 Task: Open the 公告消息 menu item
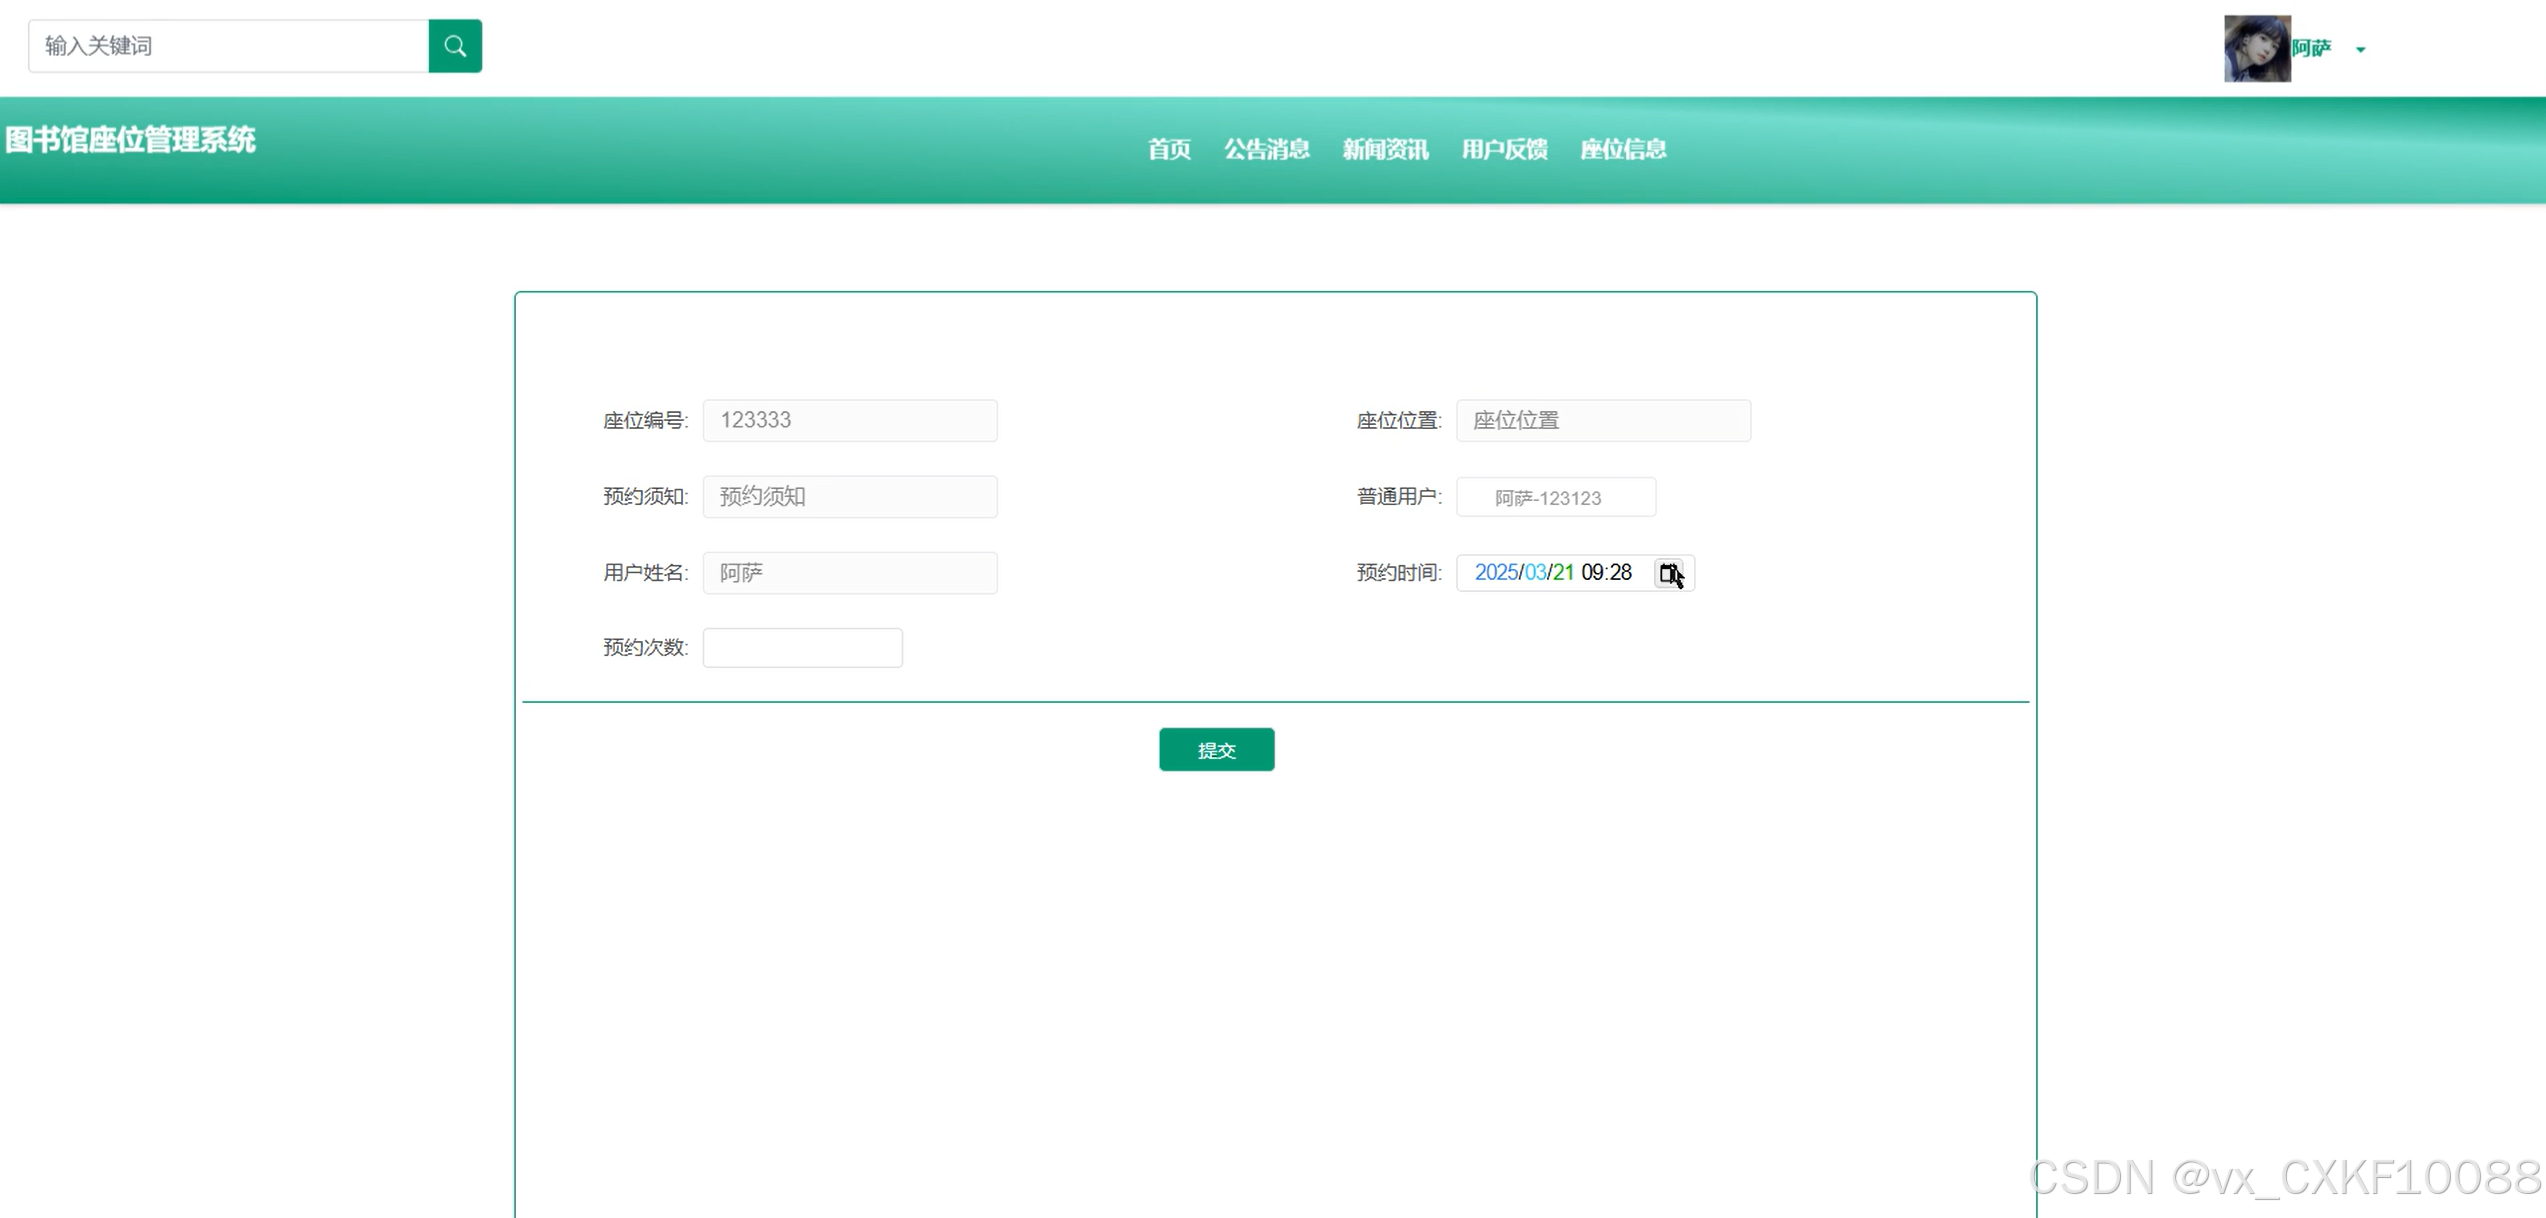click(1266, 149)
